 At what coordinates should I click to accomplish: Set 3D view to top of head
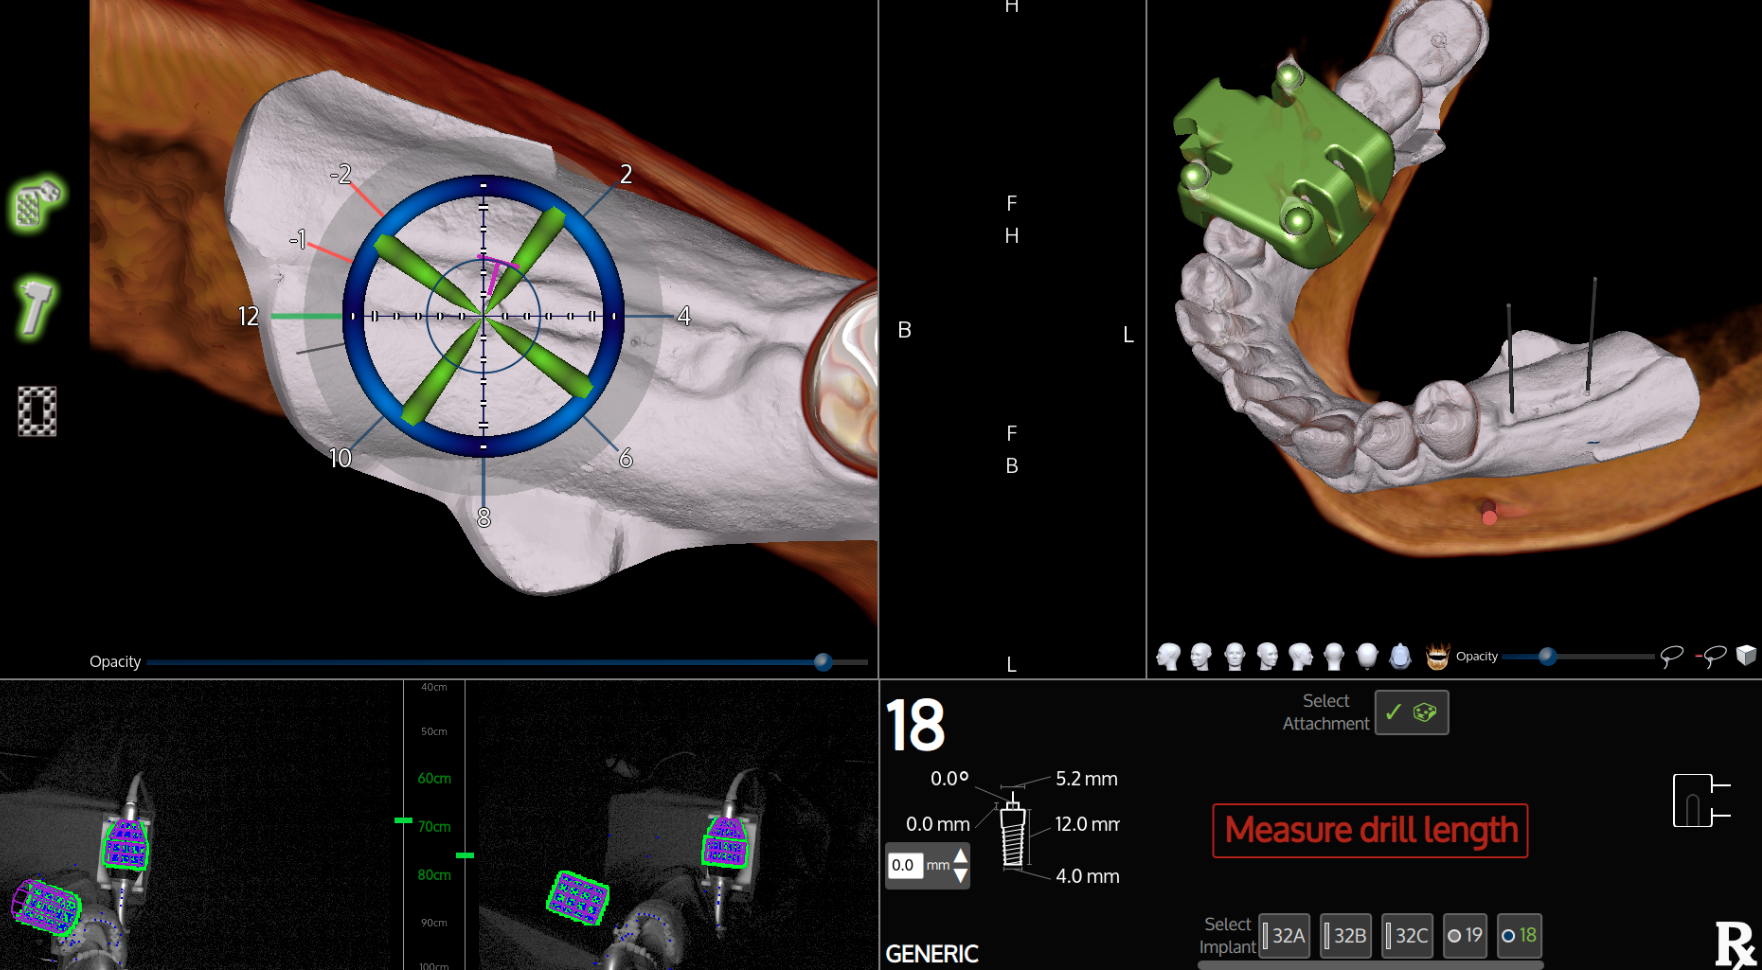[1366, 656]
